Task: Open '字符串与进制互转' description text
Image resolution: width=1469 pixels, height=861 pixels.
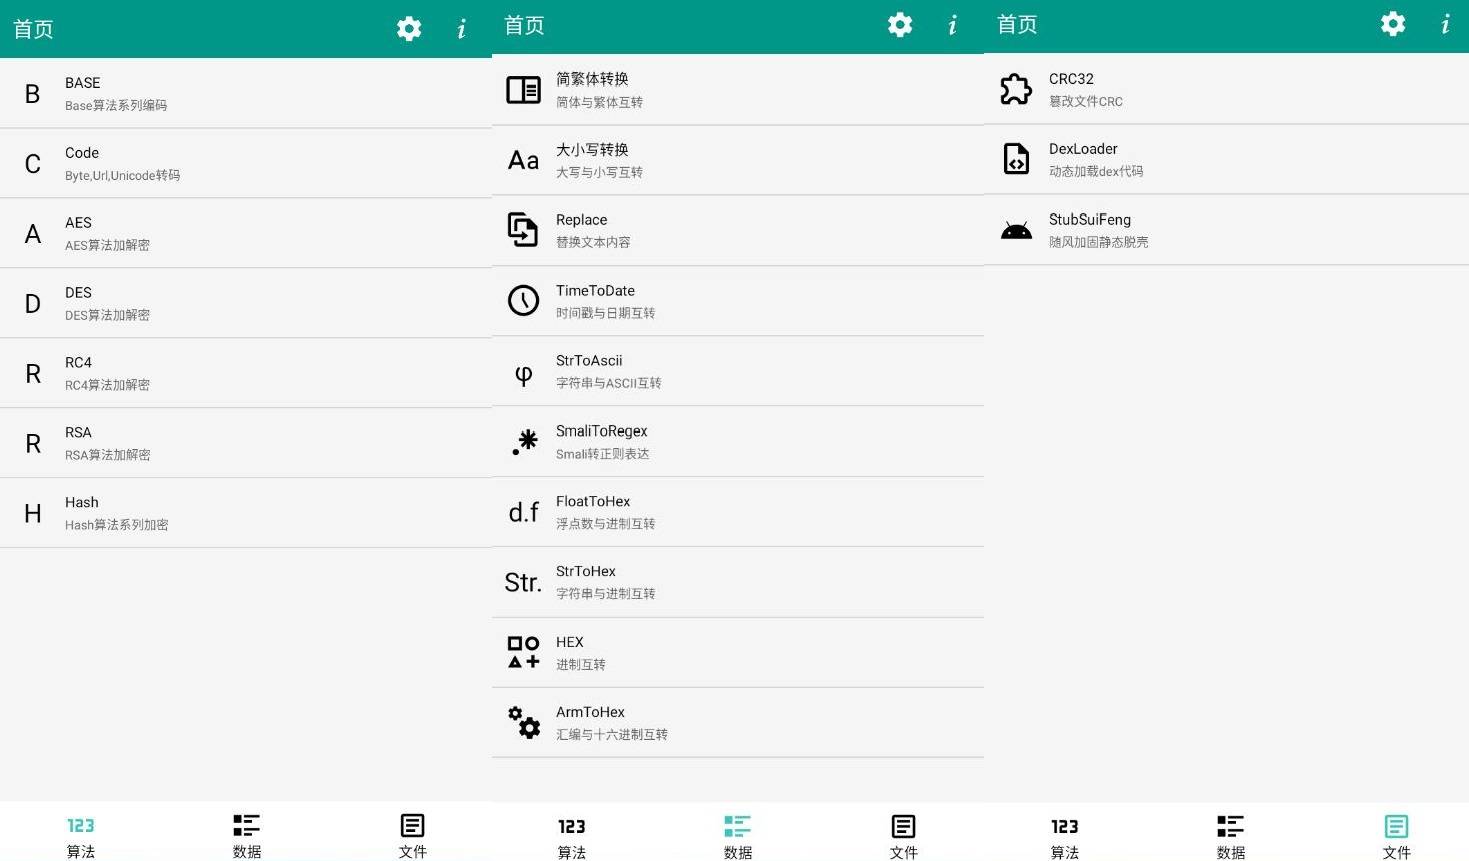Action: point(605,594)
